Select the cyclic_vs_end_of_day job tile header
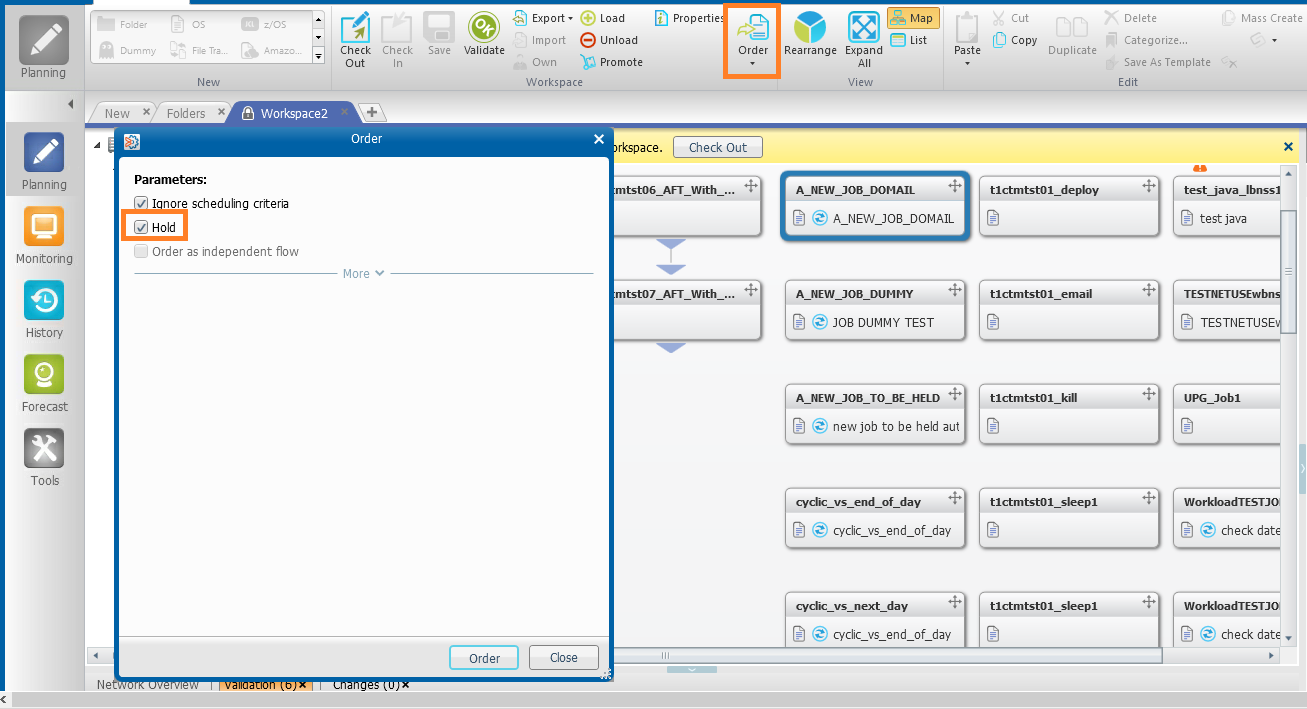The image size is (1307, 709). (x=874, y=501)
